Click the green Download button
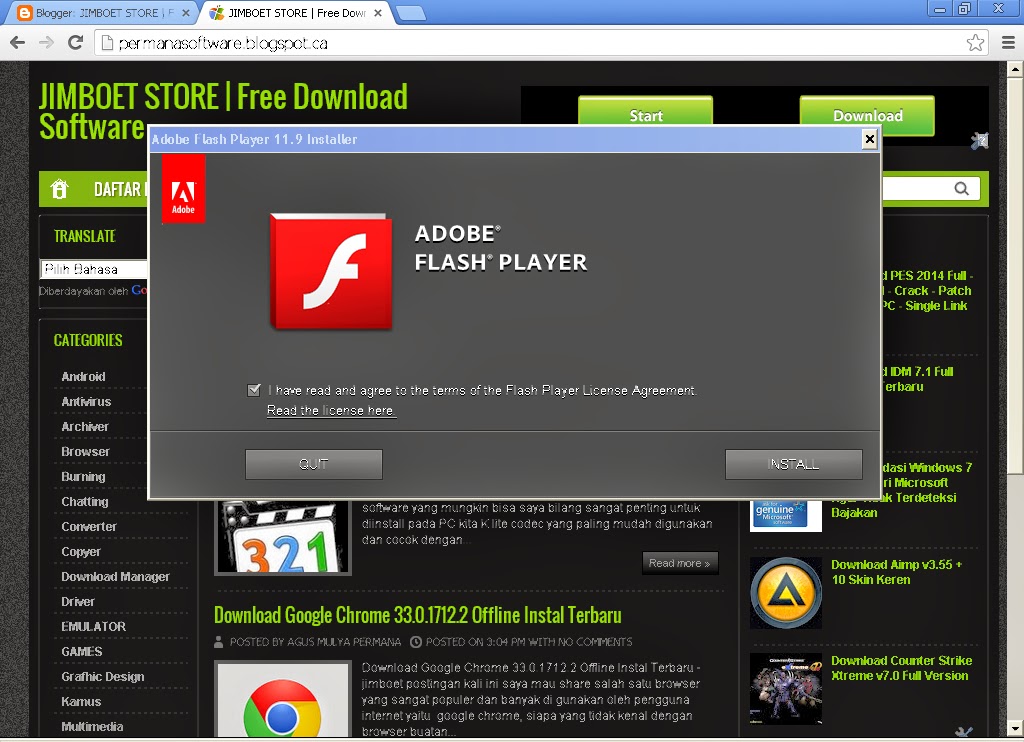The image size is (1024, 742). pos(867,115)
